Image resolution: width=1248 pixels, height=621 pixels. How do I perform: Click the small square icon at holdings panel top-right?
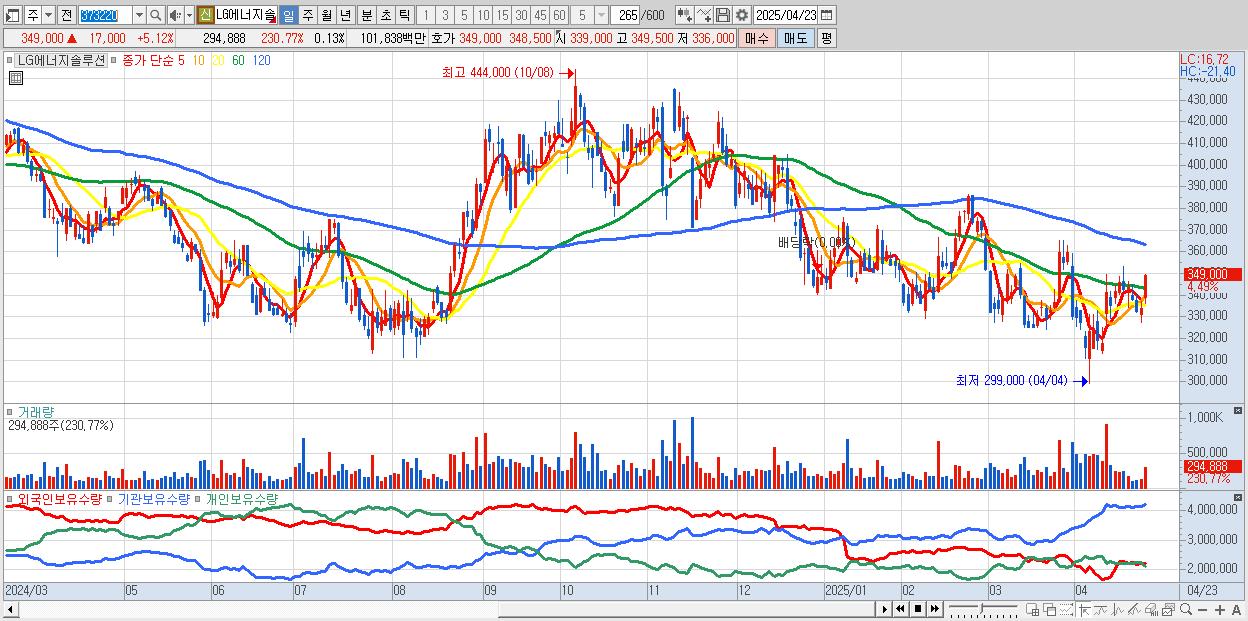tap(1239, 496)
